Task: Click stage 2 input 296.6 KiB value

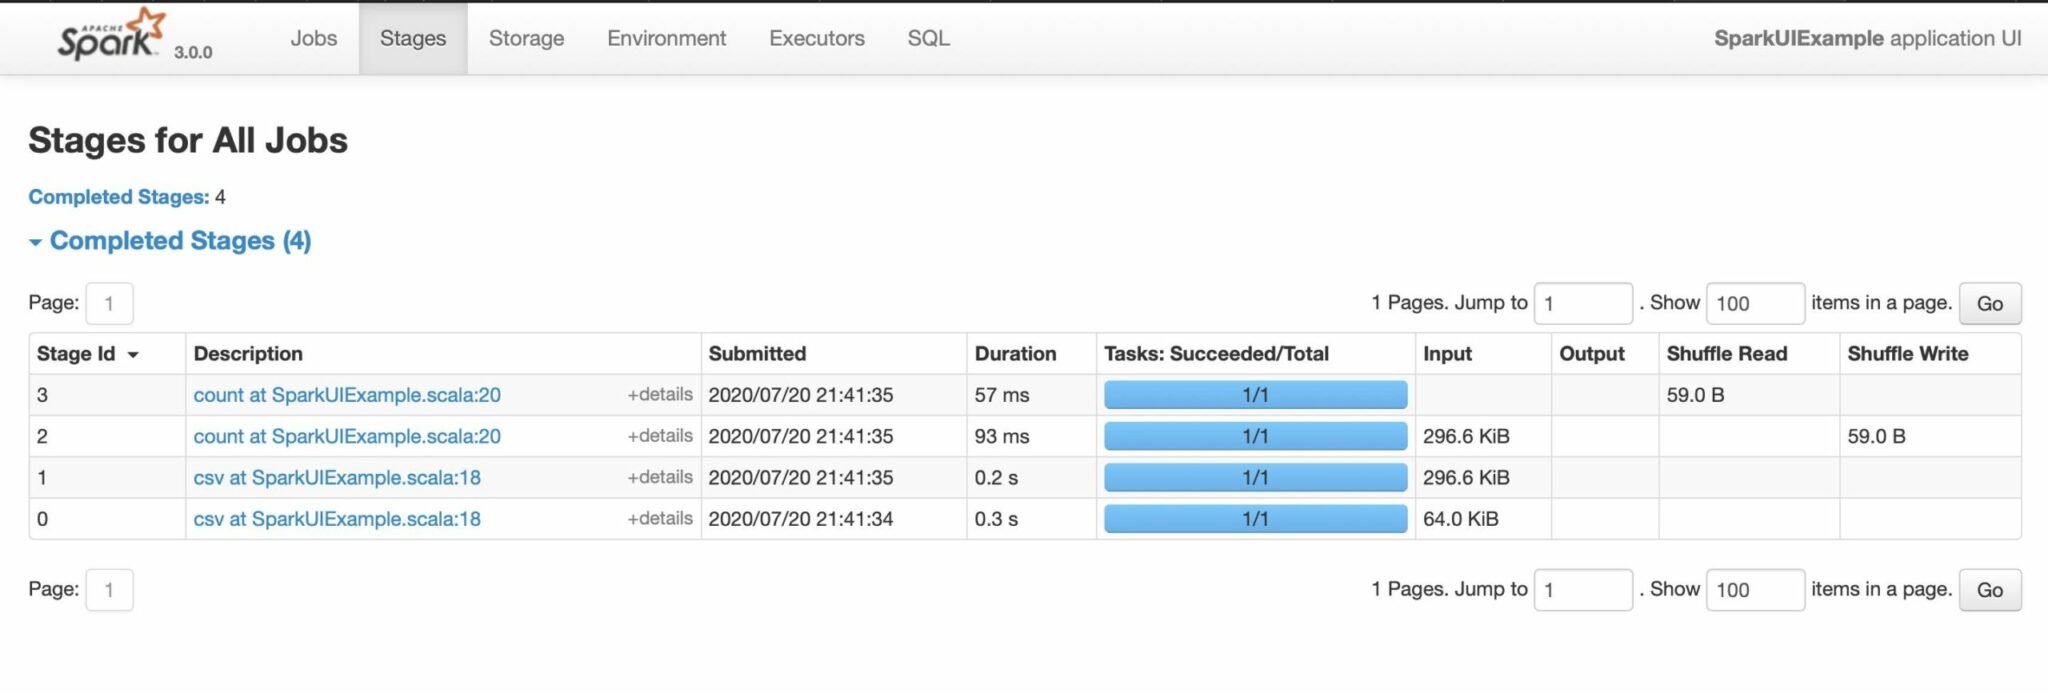Action: 1466,436
